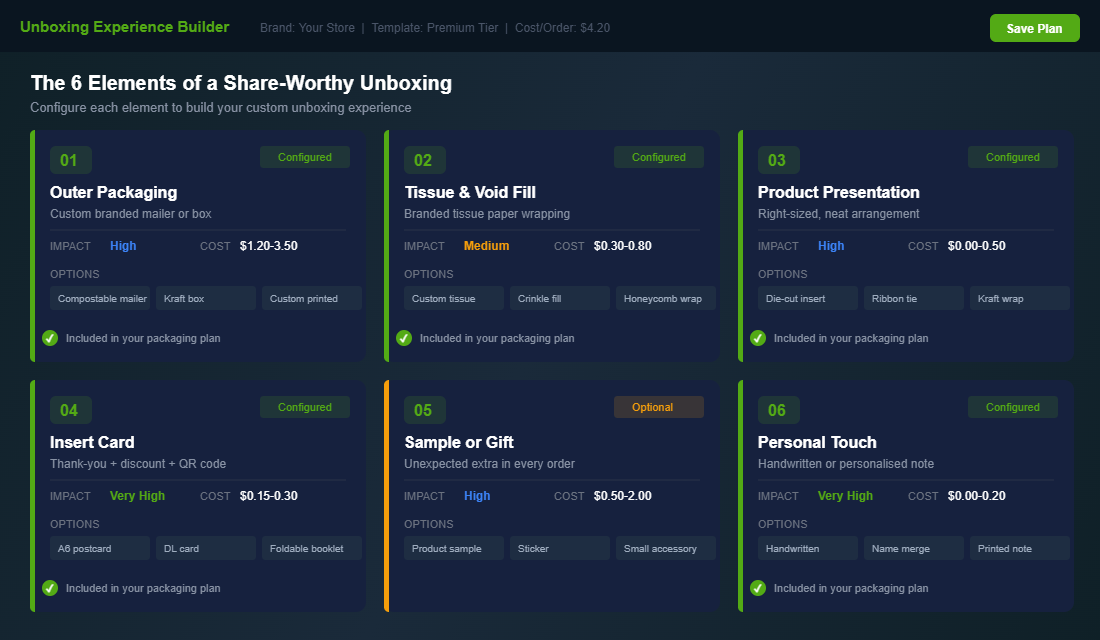Toggle the Configured badge on Outer Packaging
The width and height of the screenshot is (1100, 640).
304,157
